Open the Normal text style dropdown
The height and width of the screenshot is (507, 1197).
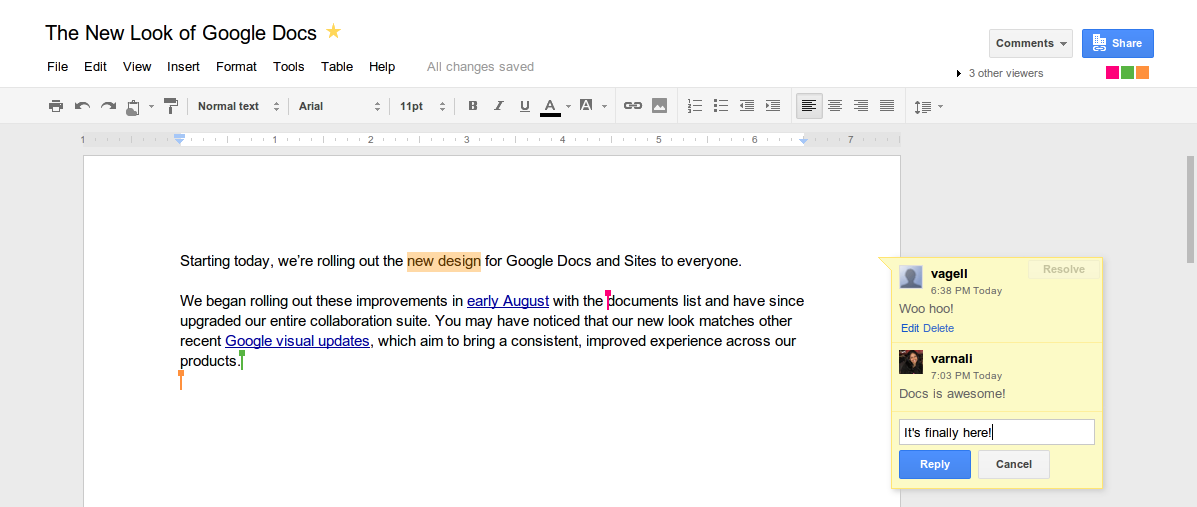236,106
